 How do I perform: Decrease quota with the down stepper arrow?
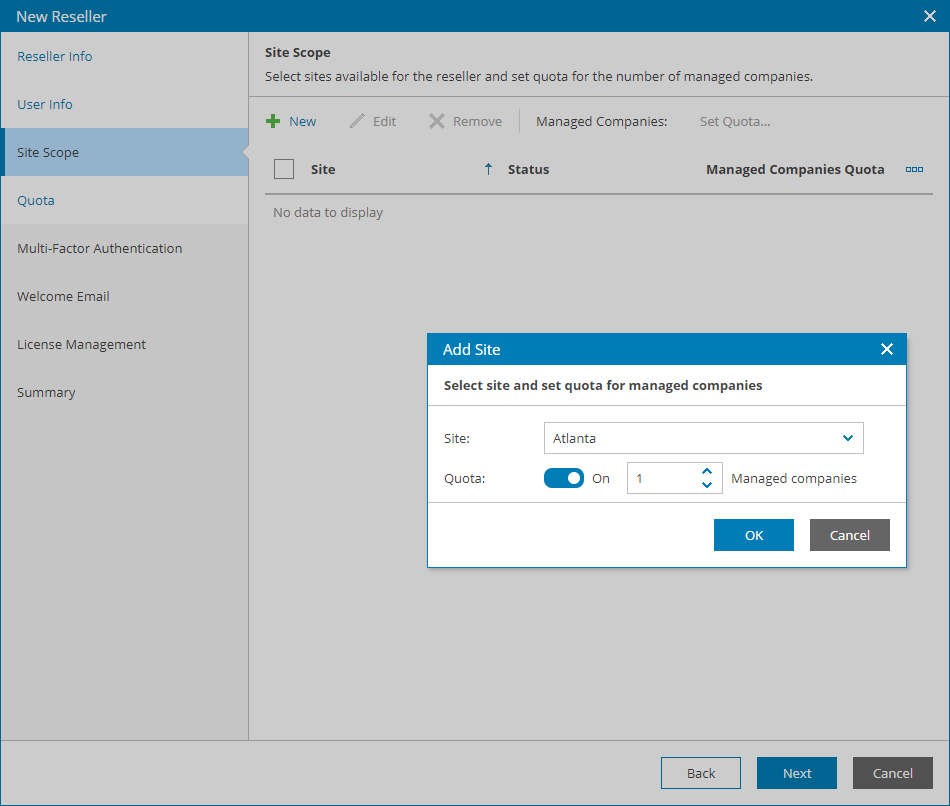(706, 485)
